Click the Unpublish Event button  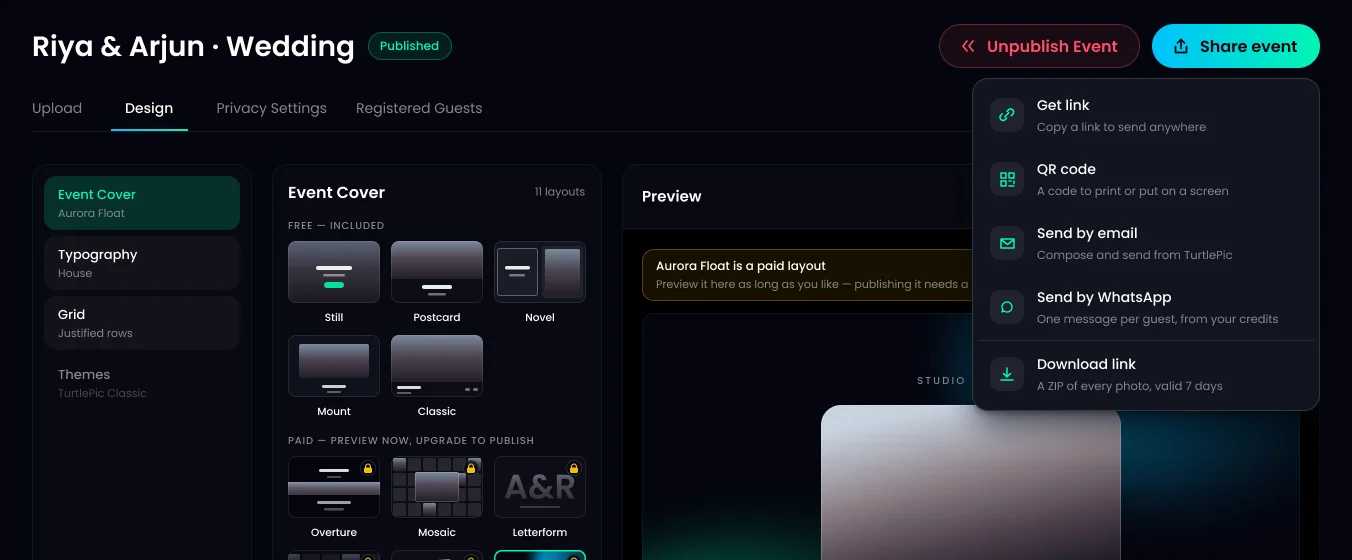pyautogui.click(x=1039, y=46)
